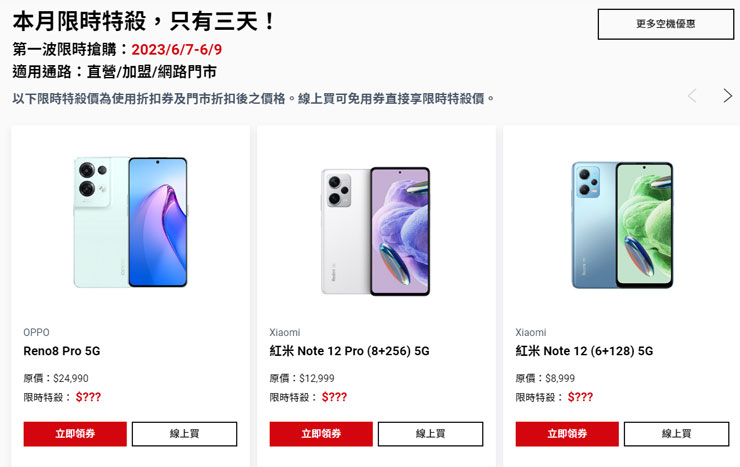This screenshot has height=467, width=740.
Task: Click 線上買 for OPPO Reno8 Pro 5G
Action: pyautogui.click(x=185, y=434)
